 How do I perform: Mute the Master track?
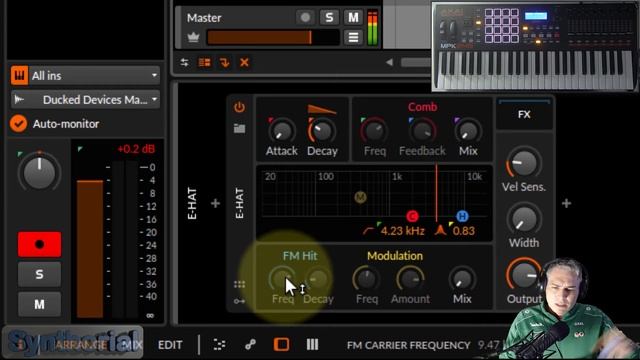click(353, 18)
